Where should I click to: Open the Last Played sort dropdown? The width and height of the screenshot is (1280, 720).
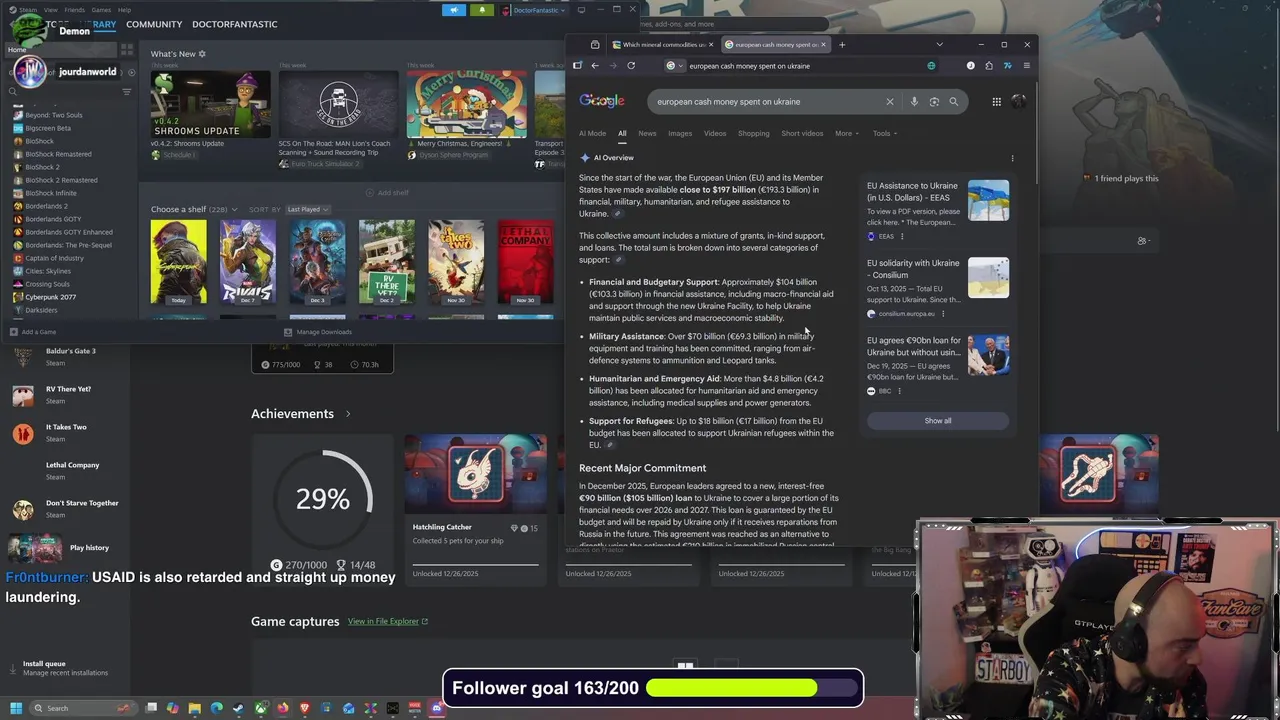tap(308, 210)
